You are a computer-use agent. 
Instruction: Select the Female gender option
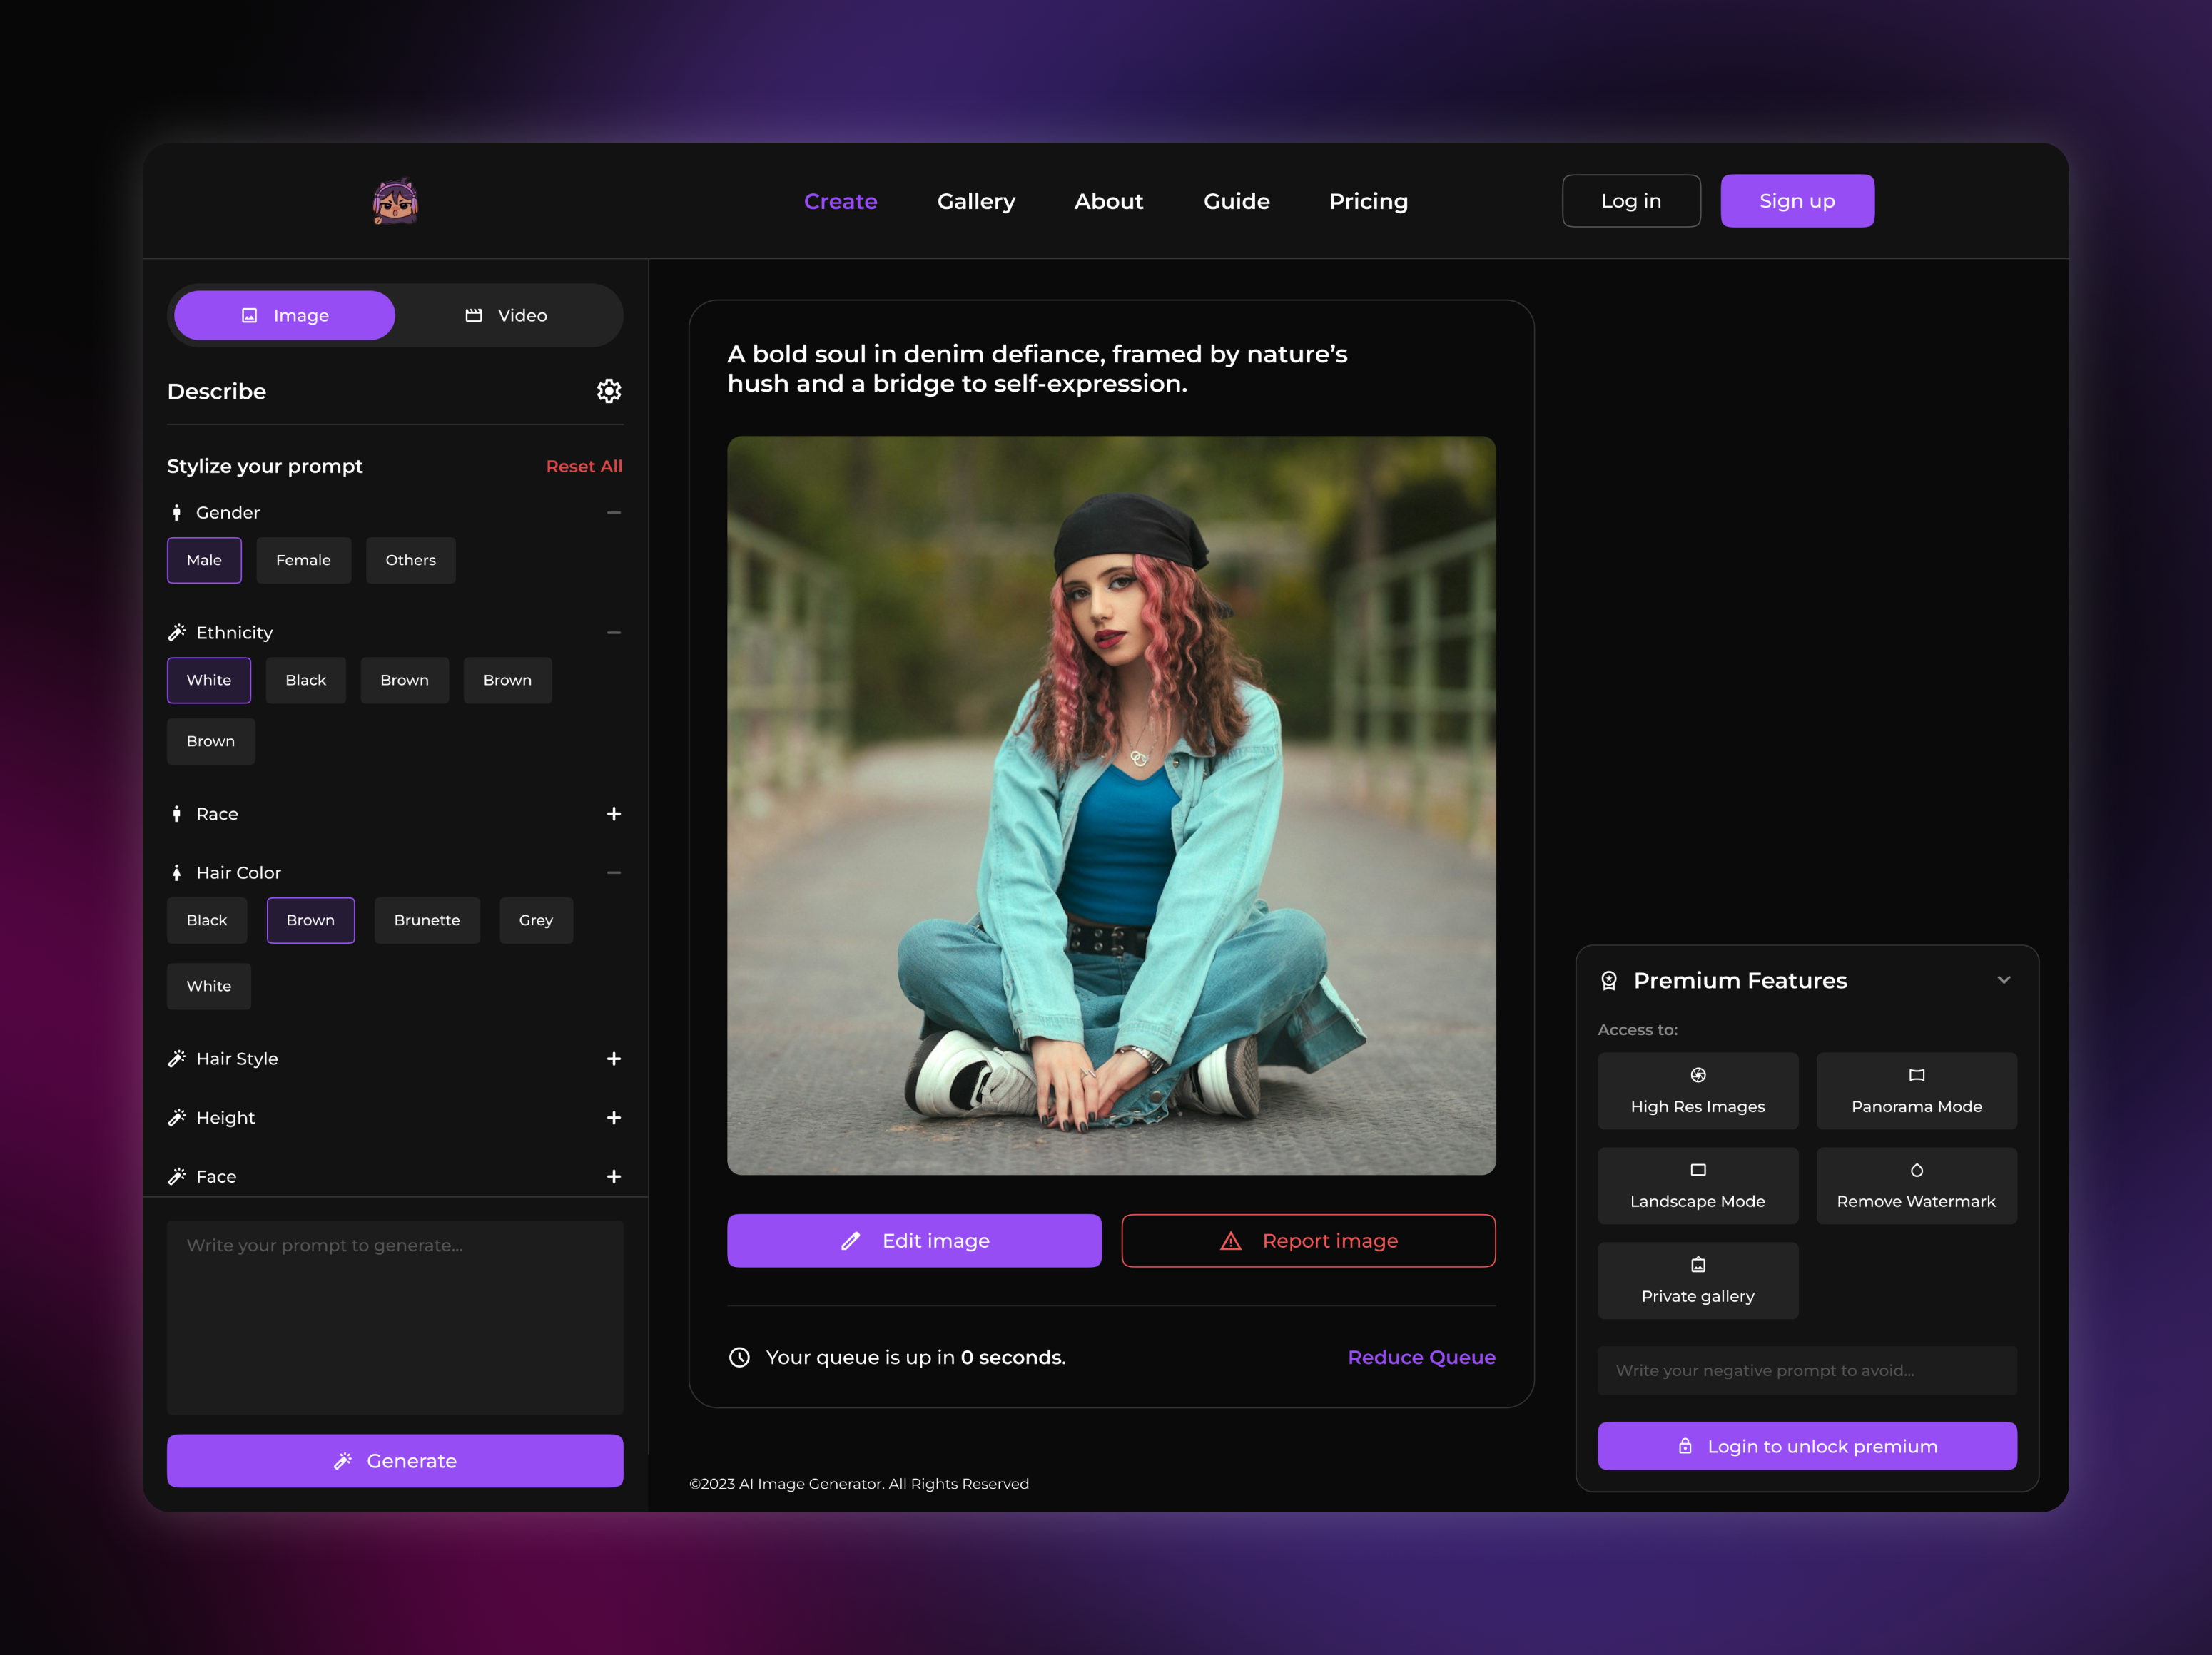coord(303,560)
